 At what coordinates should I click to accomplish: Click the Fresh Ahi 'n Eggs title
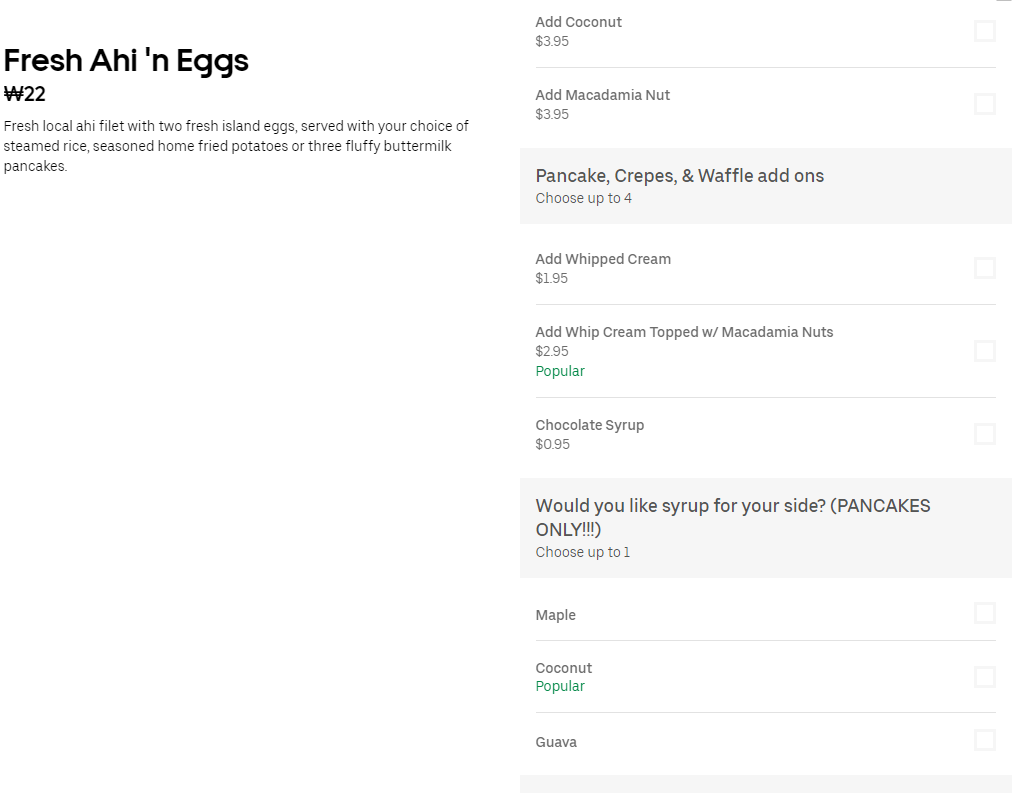pyautogui.click(x=126, y=61)
